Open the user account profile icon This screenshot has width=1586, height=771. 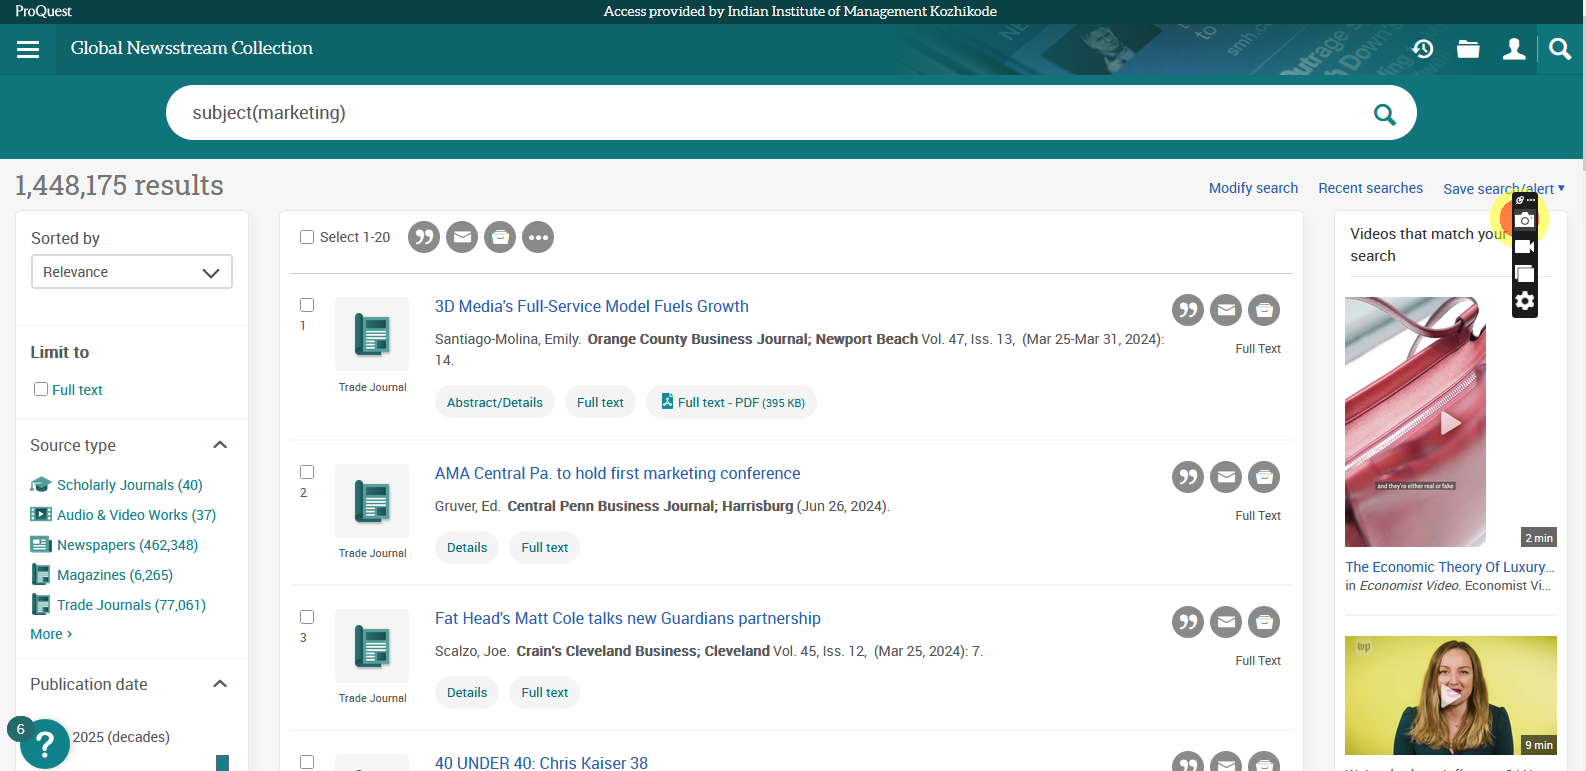pyautogui.click(x=1514, y=49)
